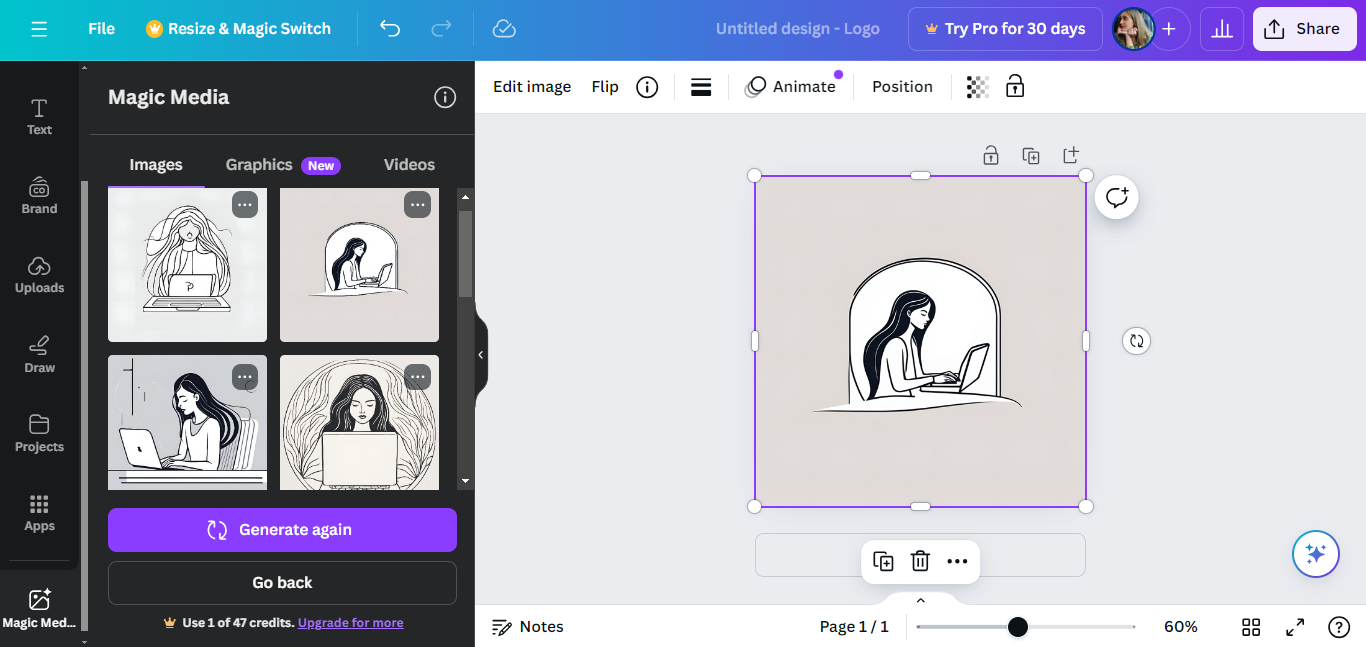Click the delete trash icon below the image
This screenshot has height=647, width=1366.
point(920,561)
